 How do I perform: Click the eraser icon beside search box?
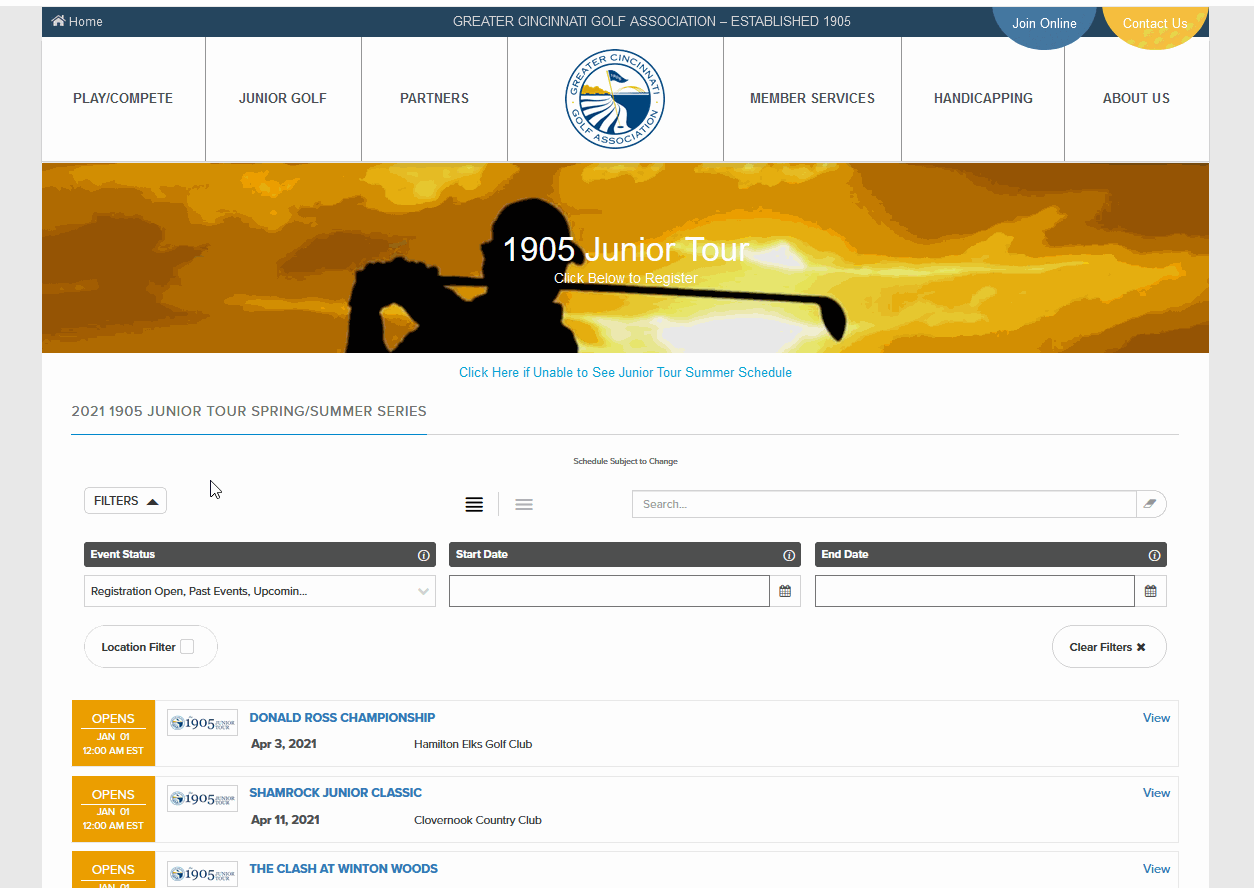(x=1151, y=504)
